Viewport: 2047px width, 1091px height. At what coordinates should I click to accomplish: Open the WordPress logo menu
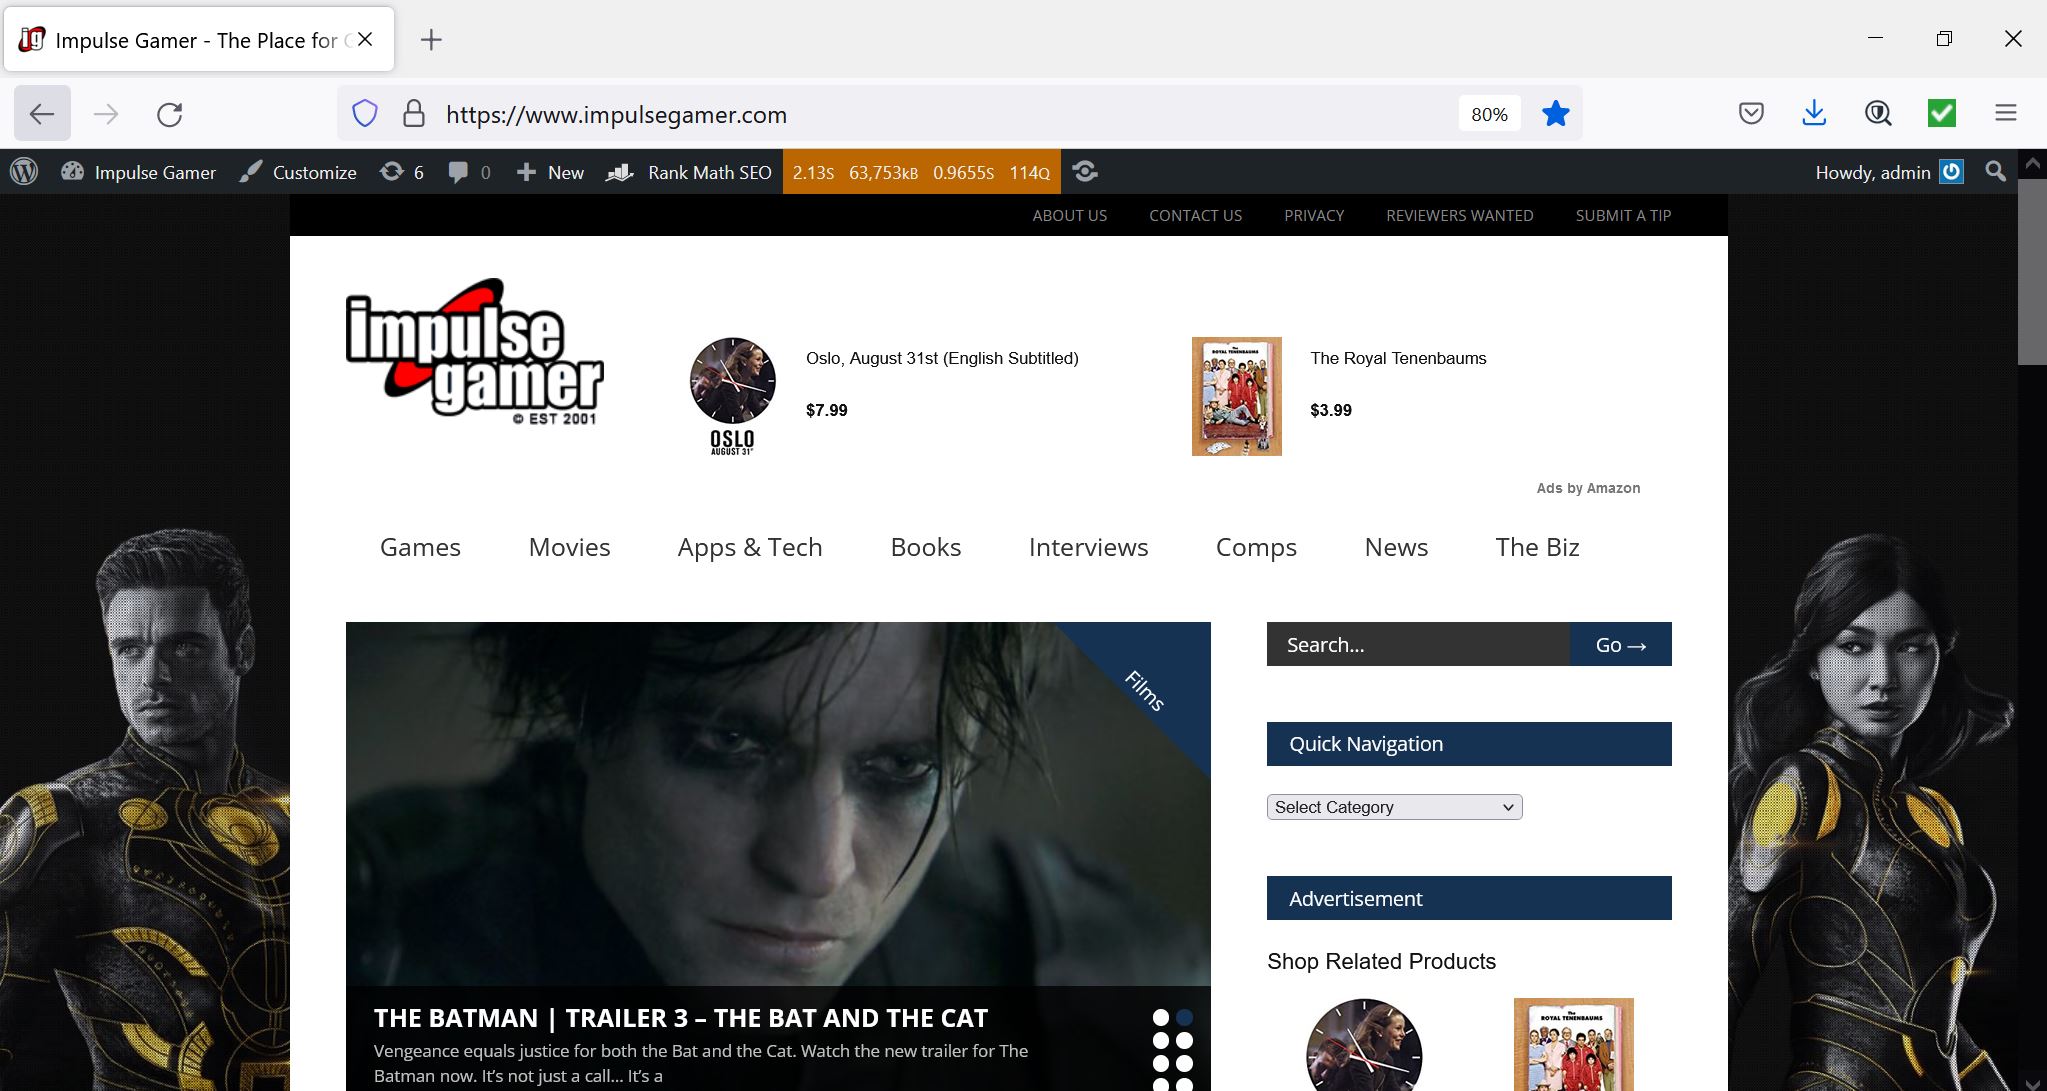pos(24,172)
